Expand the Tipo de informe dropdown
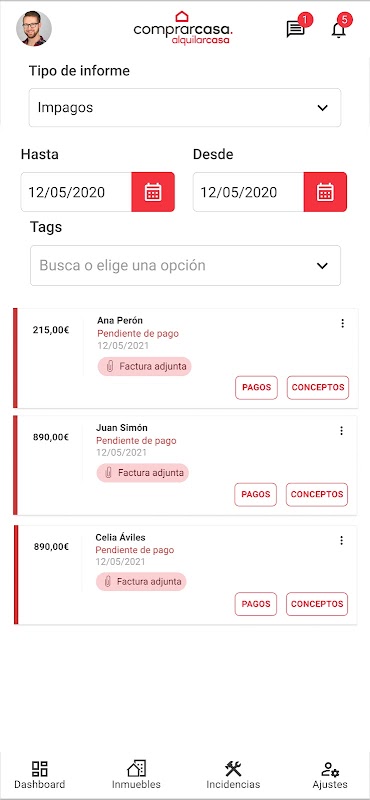Viewport: 370px width, 800px height. (185, 108)
